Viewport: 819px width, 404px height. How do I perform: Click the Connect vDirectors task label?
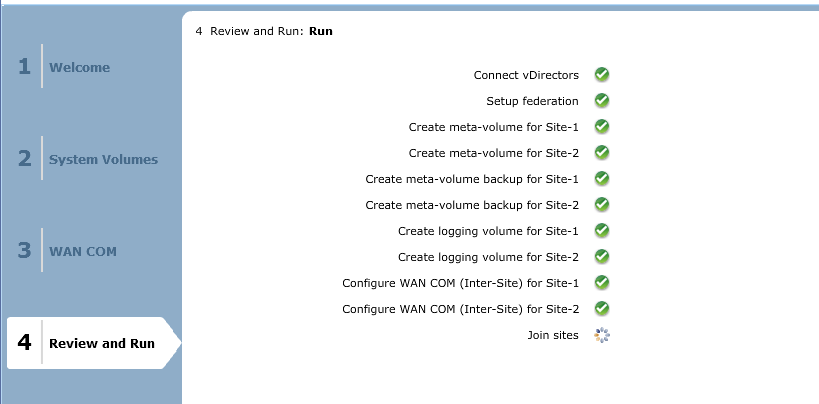point(526,75)
